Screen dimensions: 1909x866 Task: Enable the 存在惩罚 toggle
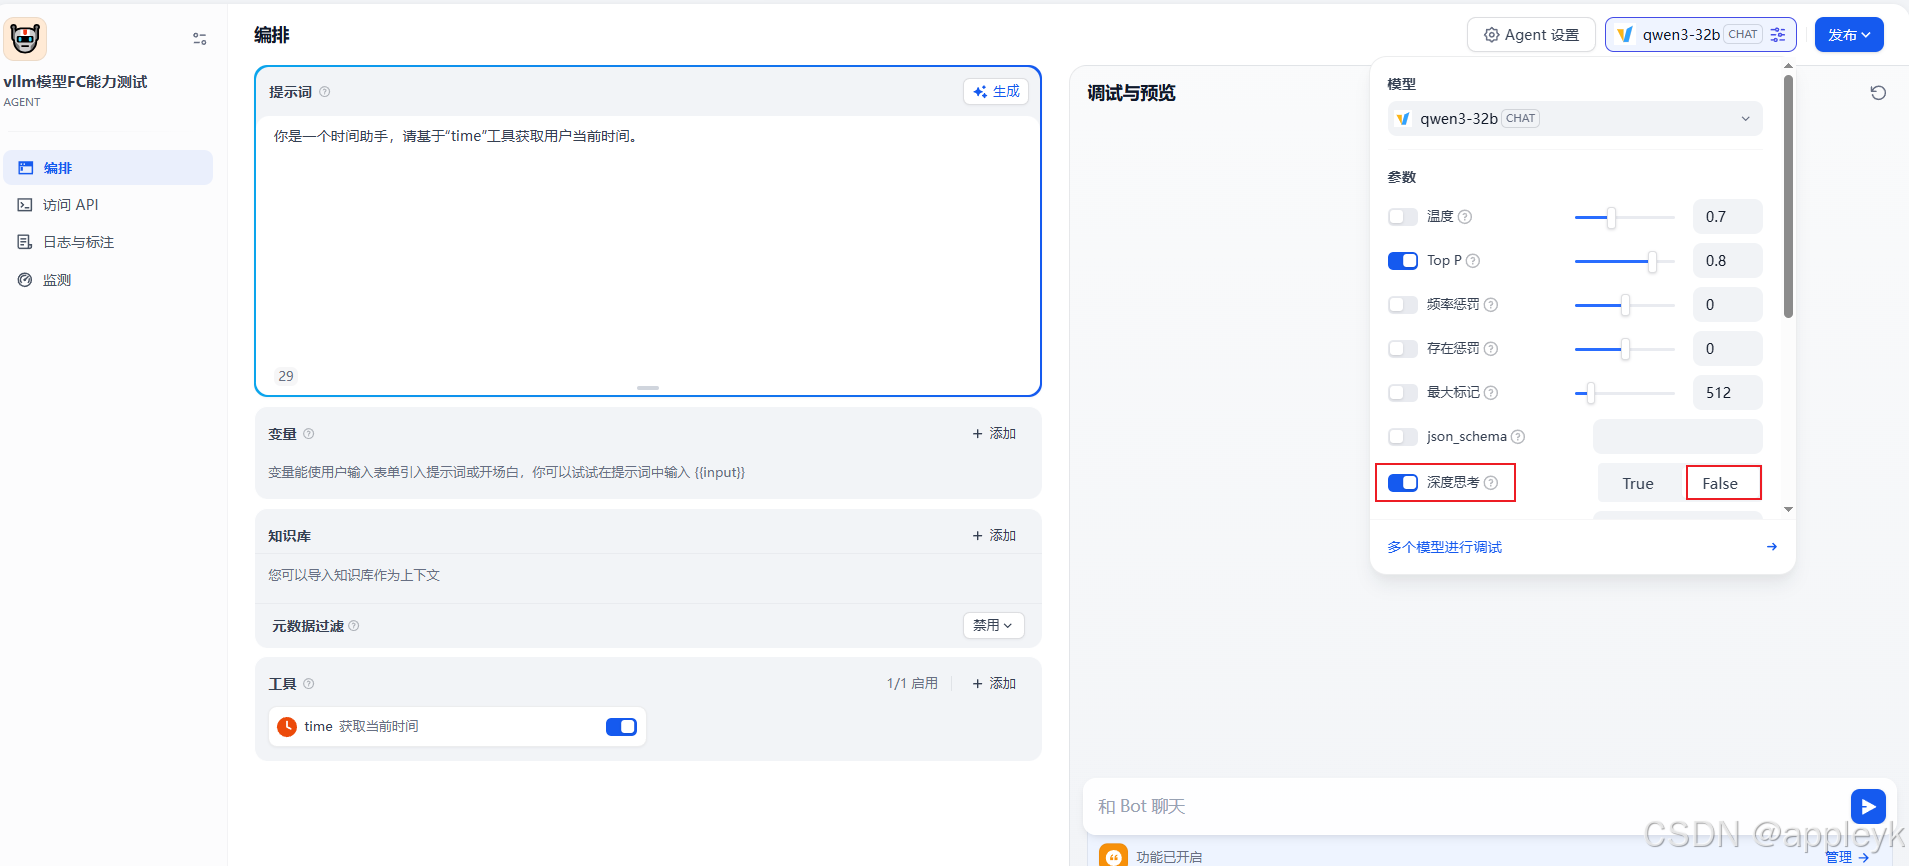pyautogui.click(x=1403, y=349)
